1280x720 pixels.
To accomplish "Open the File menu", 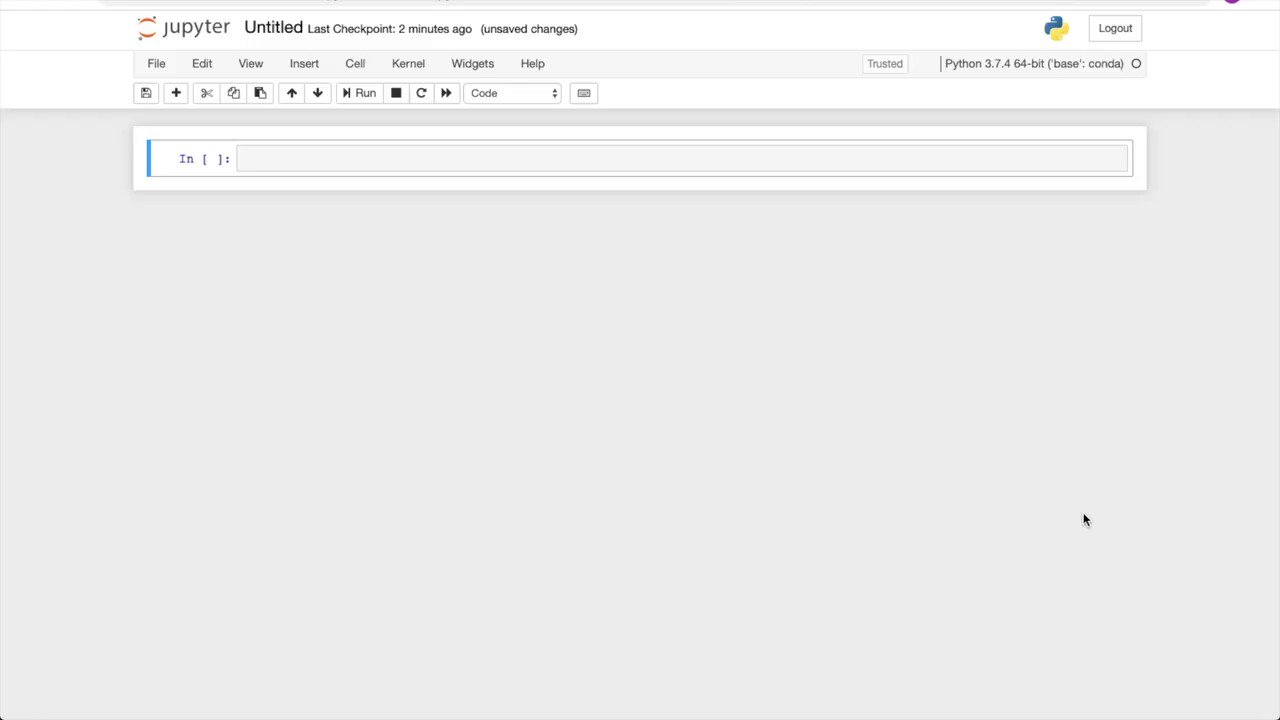I will (x=156, y=63).
